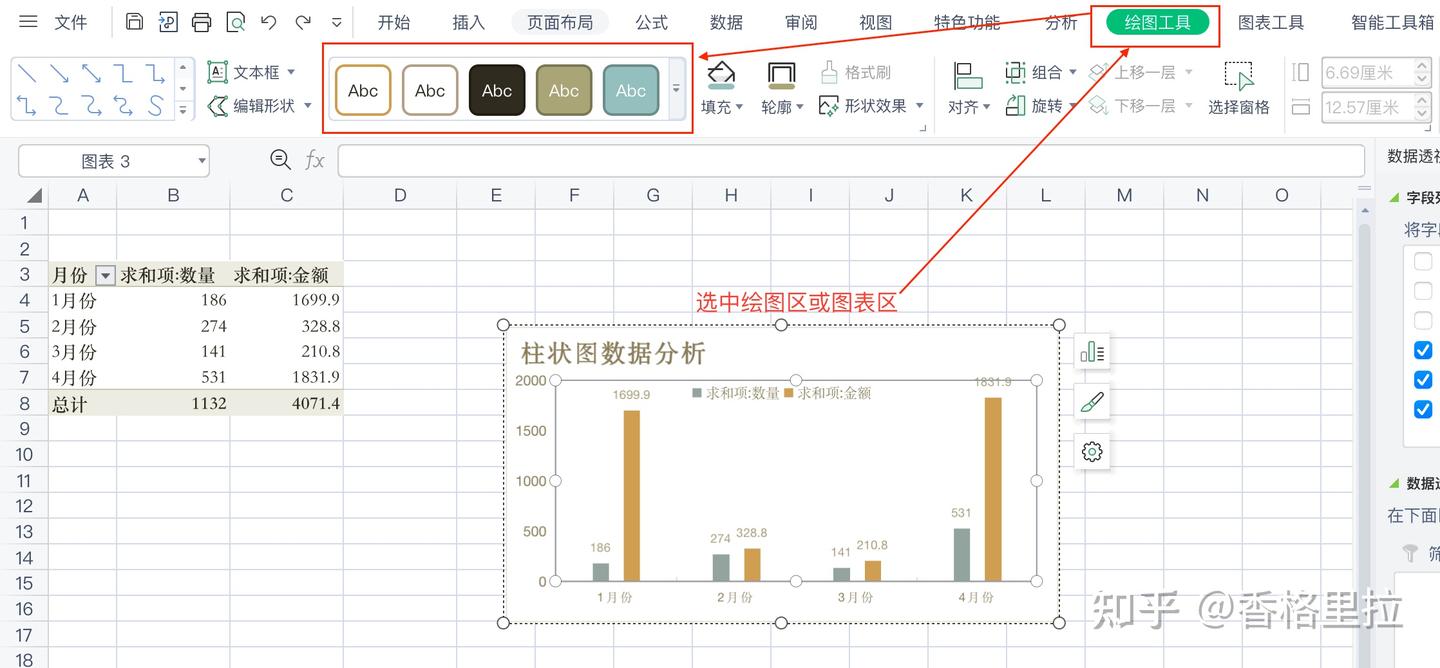Select the 柱状图数据分析 chart title
The image size is (1440, 668).
pyautogui.click(x=613, y=353)
